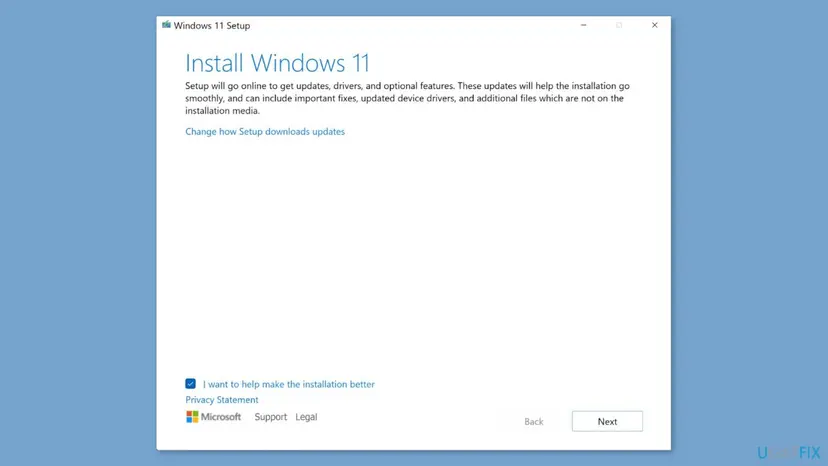
Task: Click the Next button
Action: coord(607,421)
